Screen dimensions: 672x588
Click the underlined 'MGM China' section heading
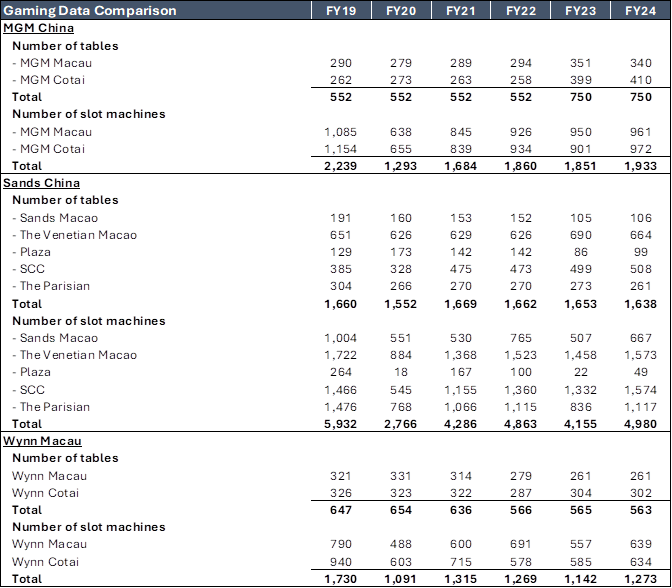pyautogui.click(x=39, y=28)
